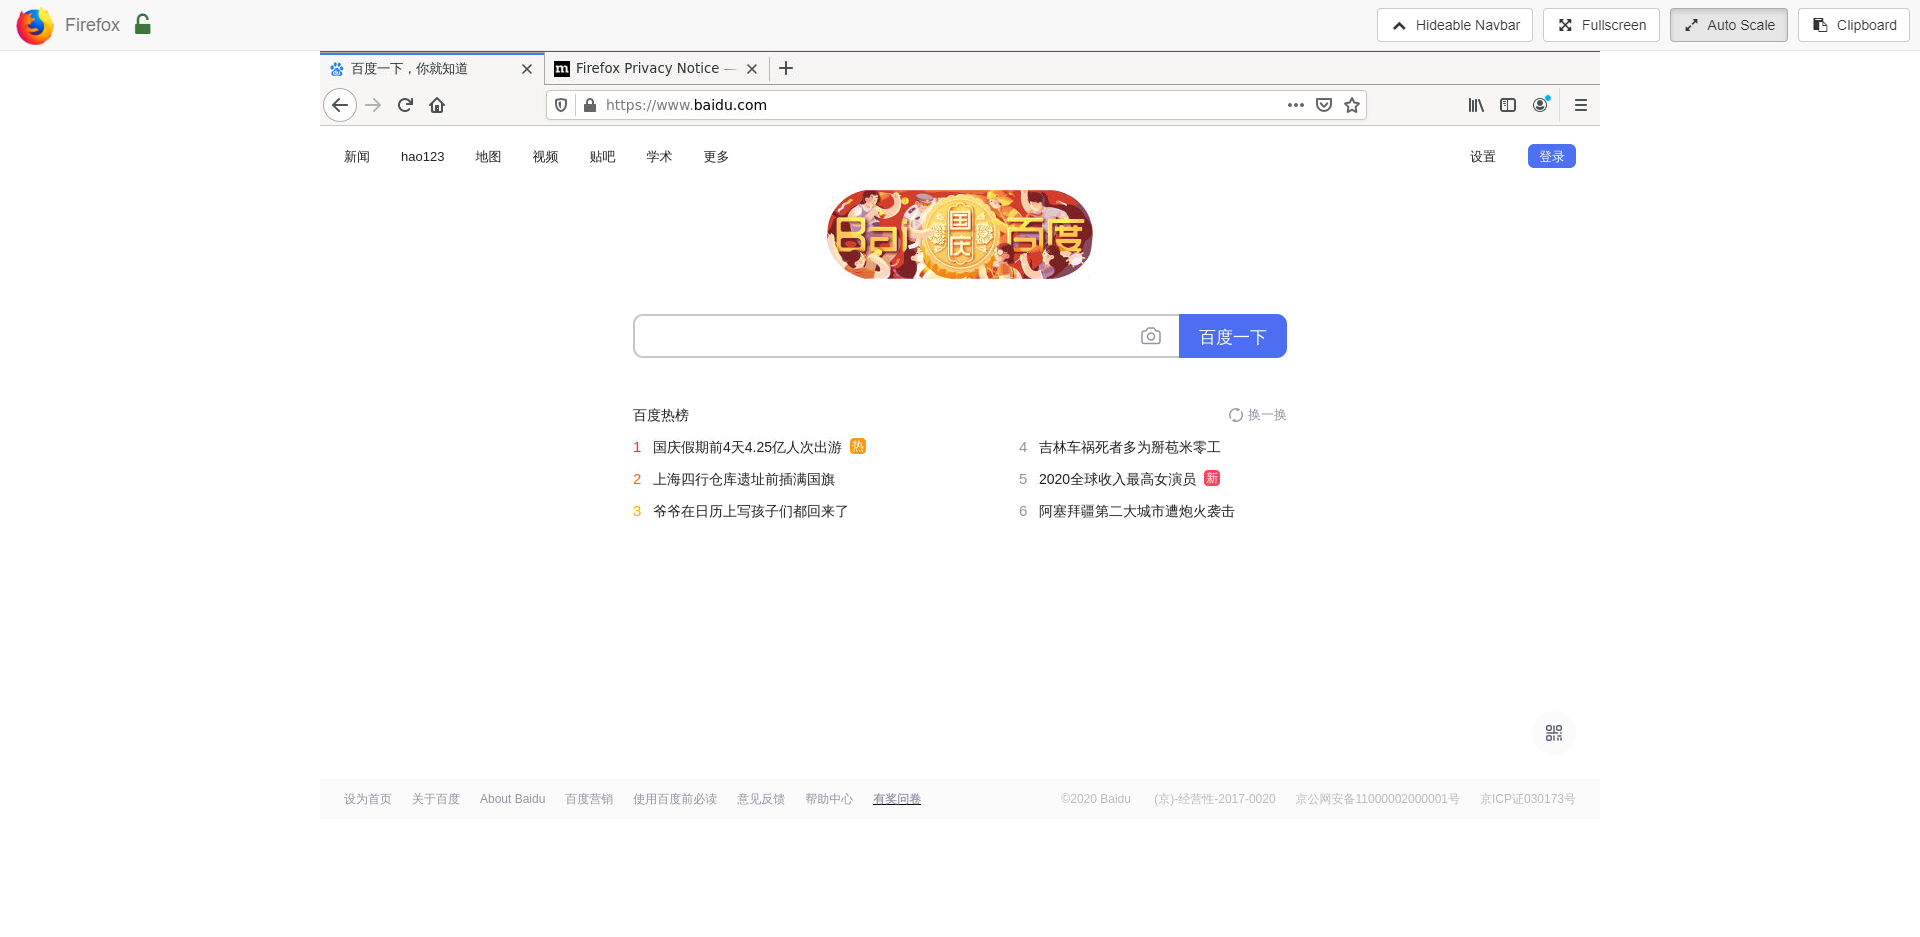1920x937 pixels.
Task: Show sidebars icon
Action: (1508, 105)
